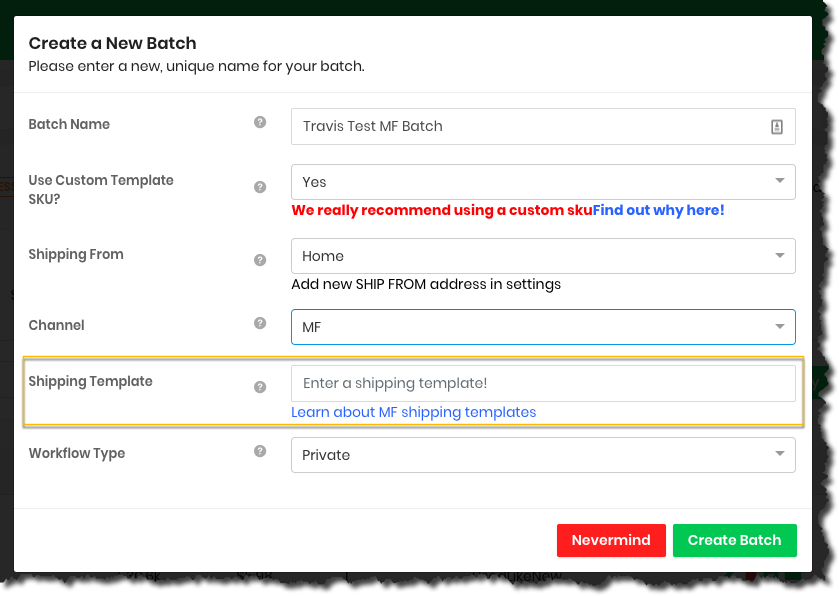839x596 pixels.
Task: Click the Channel label
Action: click(56, 325)
